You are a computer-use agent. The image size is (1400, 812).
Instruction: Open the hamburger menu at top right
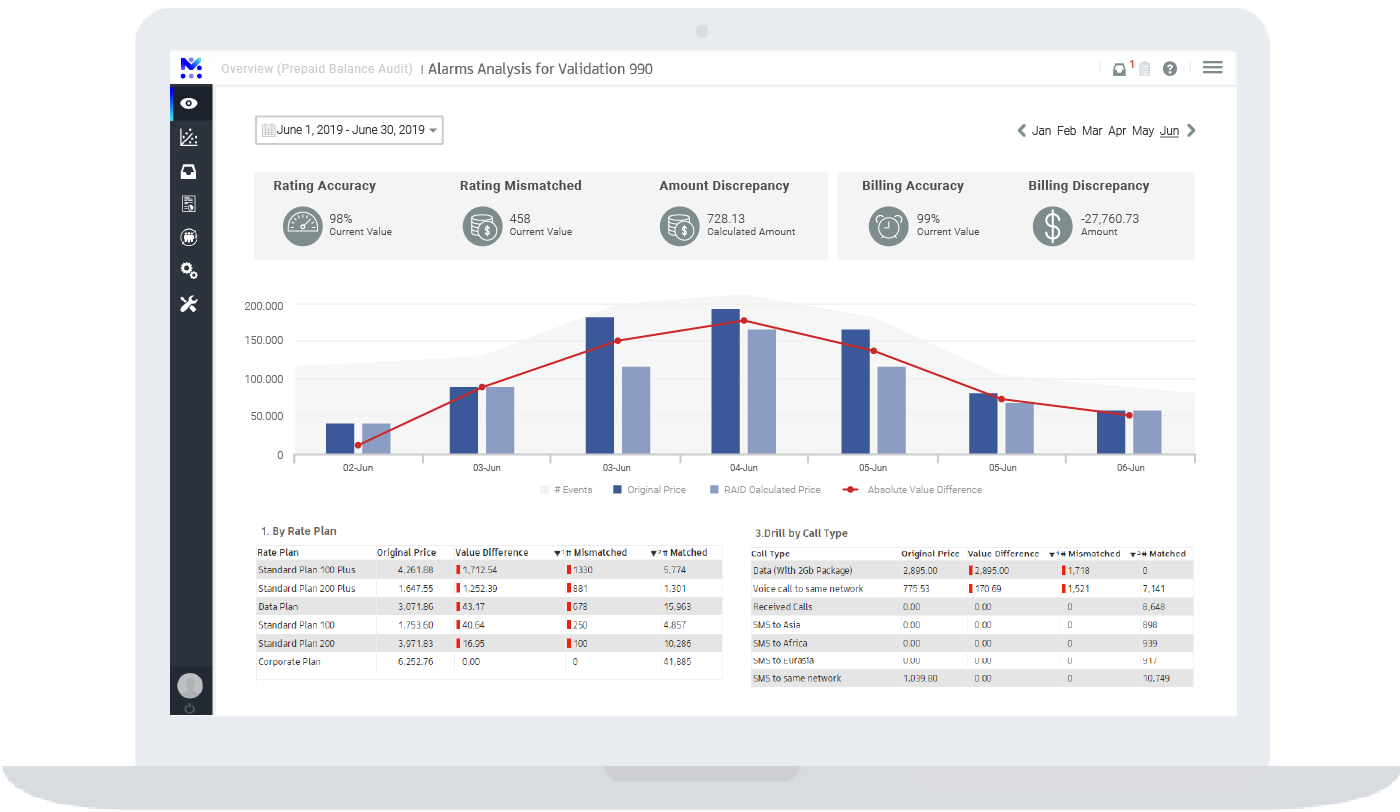point(1212,67)
